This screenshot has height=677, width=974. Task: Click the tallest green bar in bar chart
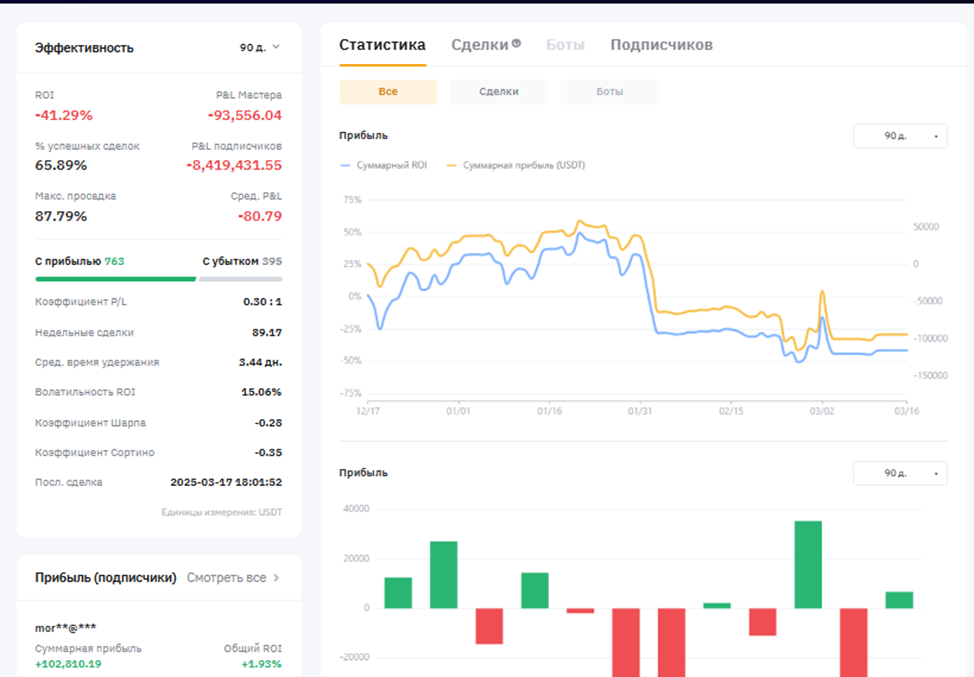[808, 564]
